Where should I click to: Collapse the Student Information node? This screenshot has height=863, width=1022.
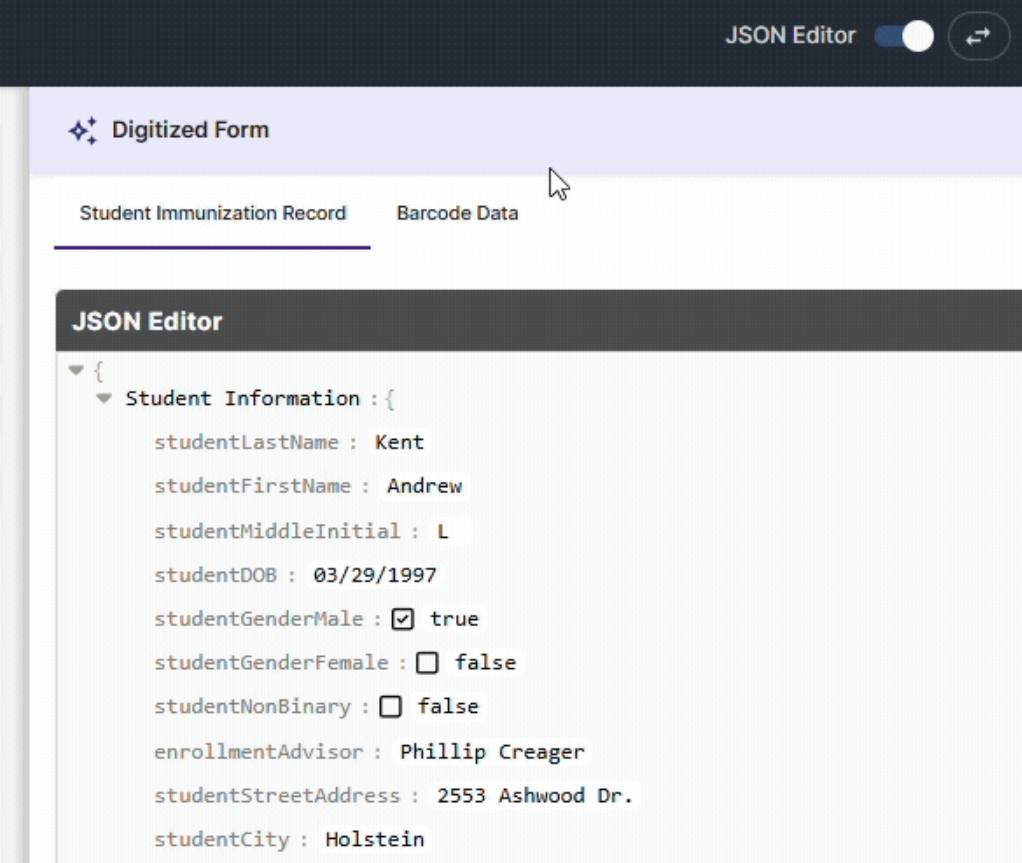104,399
